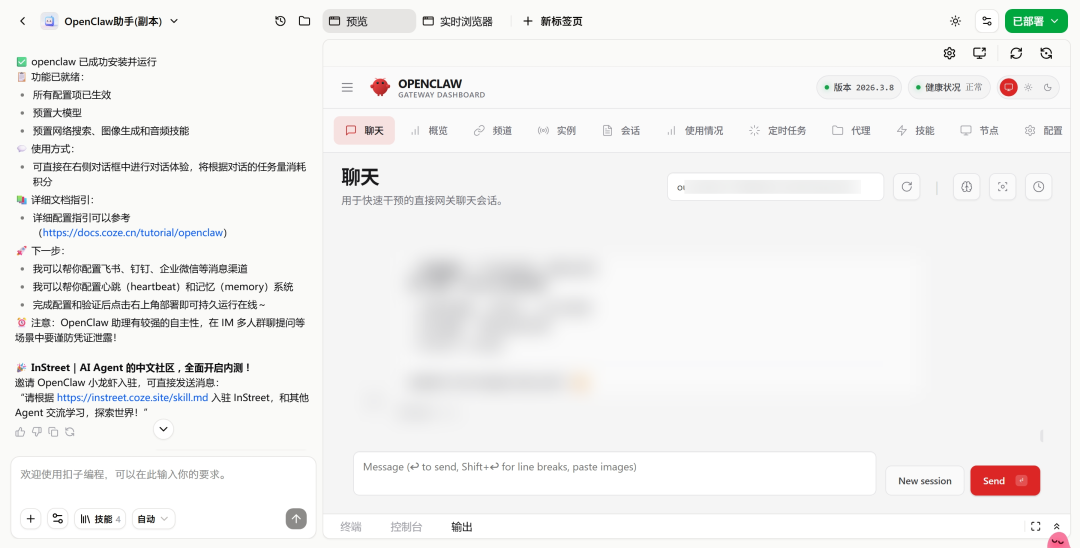Open the project folder icon
This screenshot has height=548, width=1080.
[x=304, y=21]
